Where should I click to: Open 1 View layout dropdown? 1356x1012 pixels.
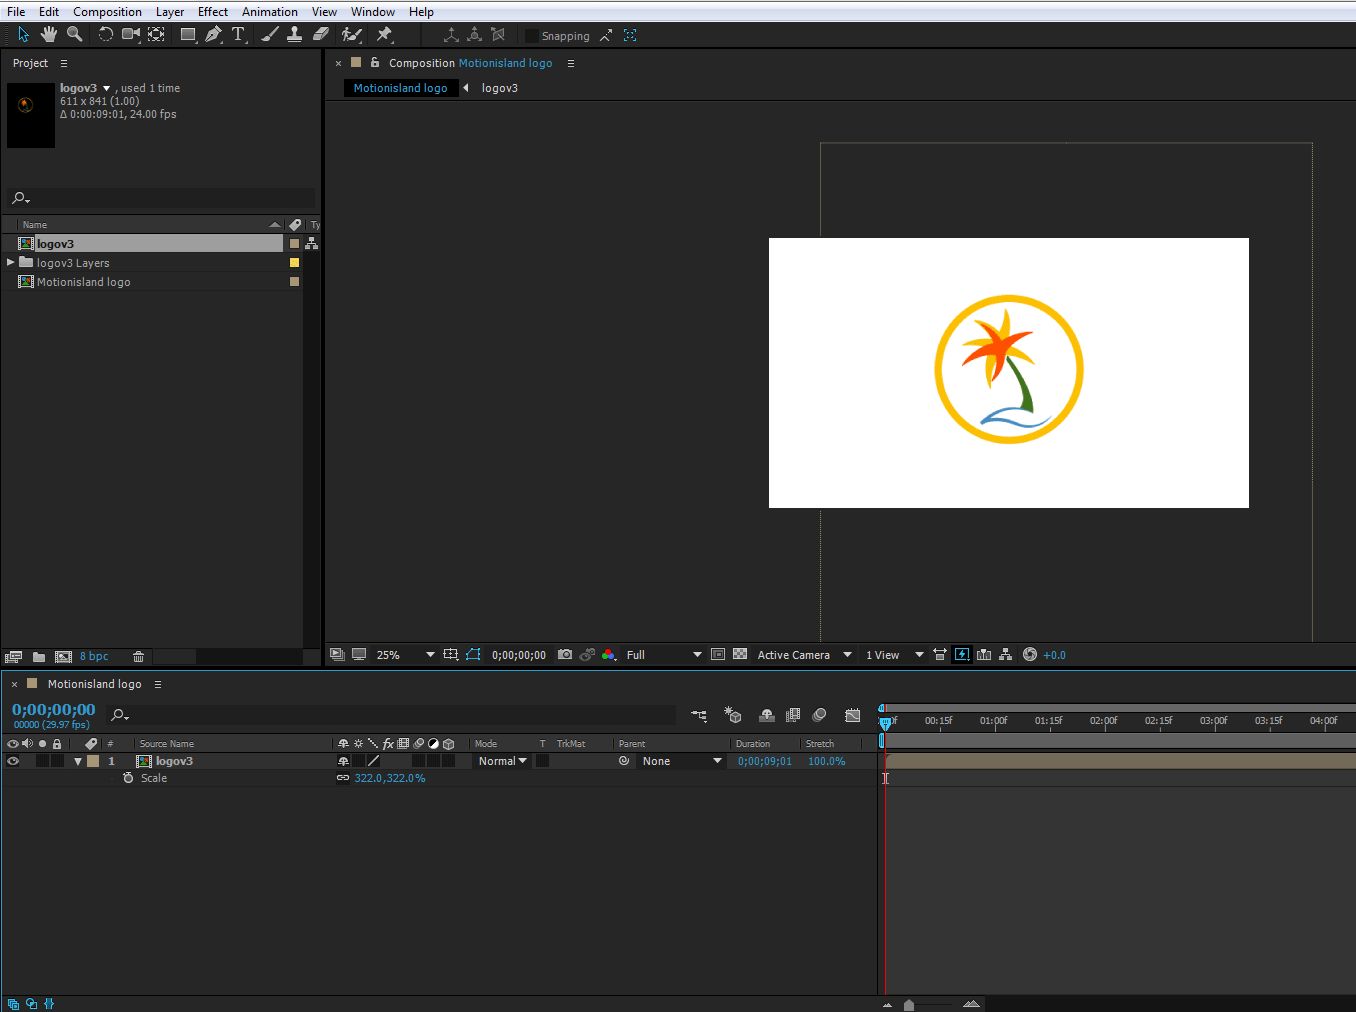[894, 655]
